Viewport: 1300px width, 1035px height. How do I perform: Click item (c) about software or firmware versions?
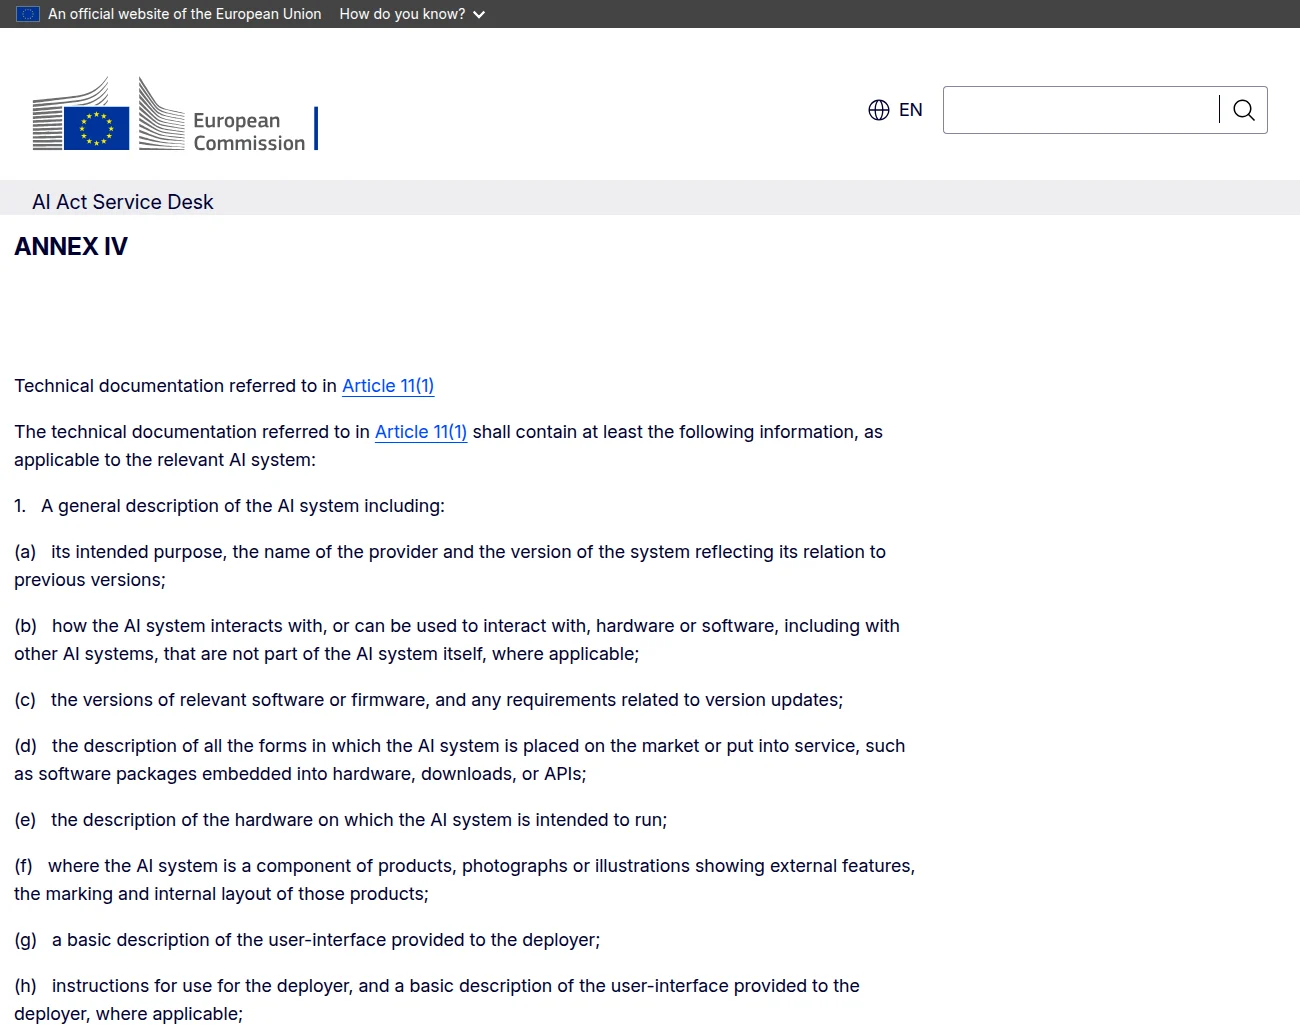coord(428,700)
